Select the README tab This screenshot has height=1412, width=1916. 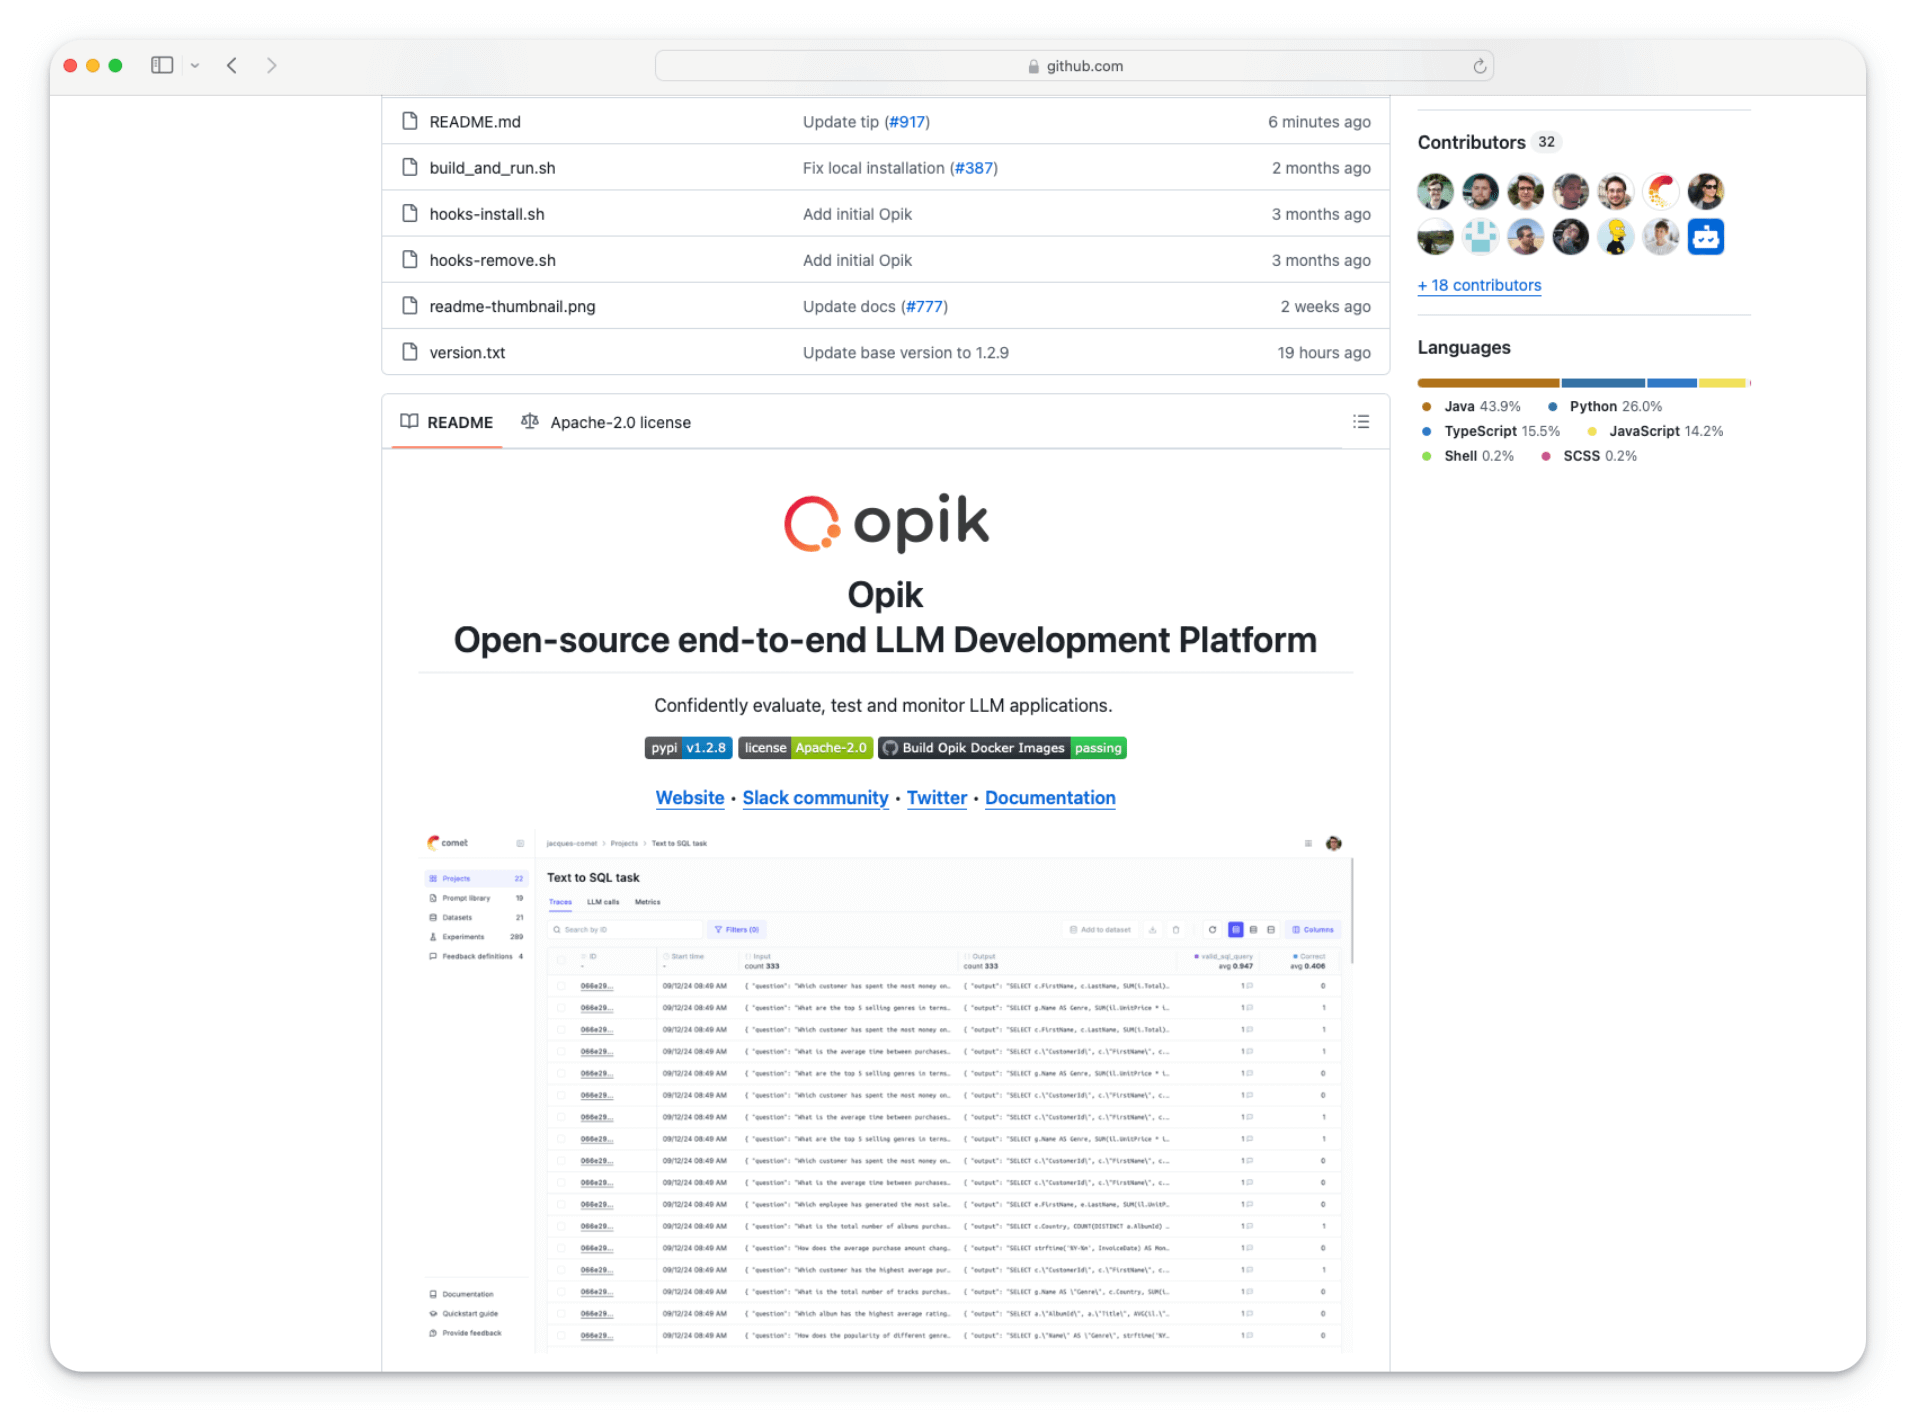[x=447, y=422]
